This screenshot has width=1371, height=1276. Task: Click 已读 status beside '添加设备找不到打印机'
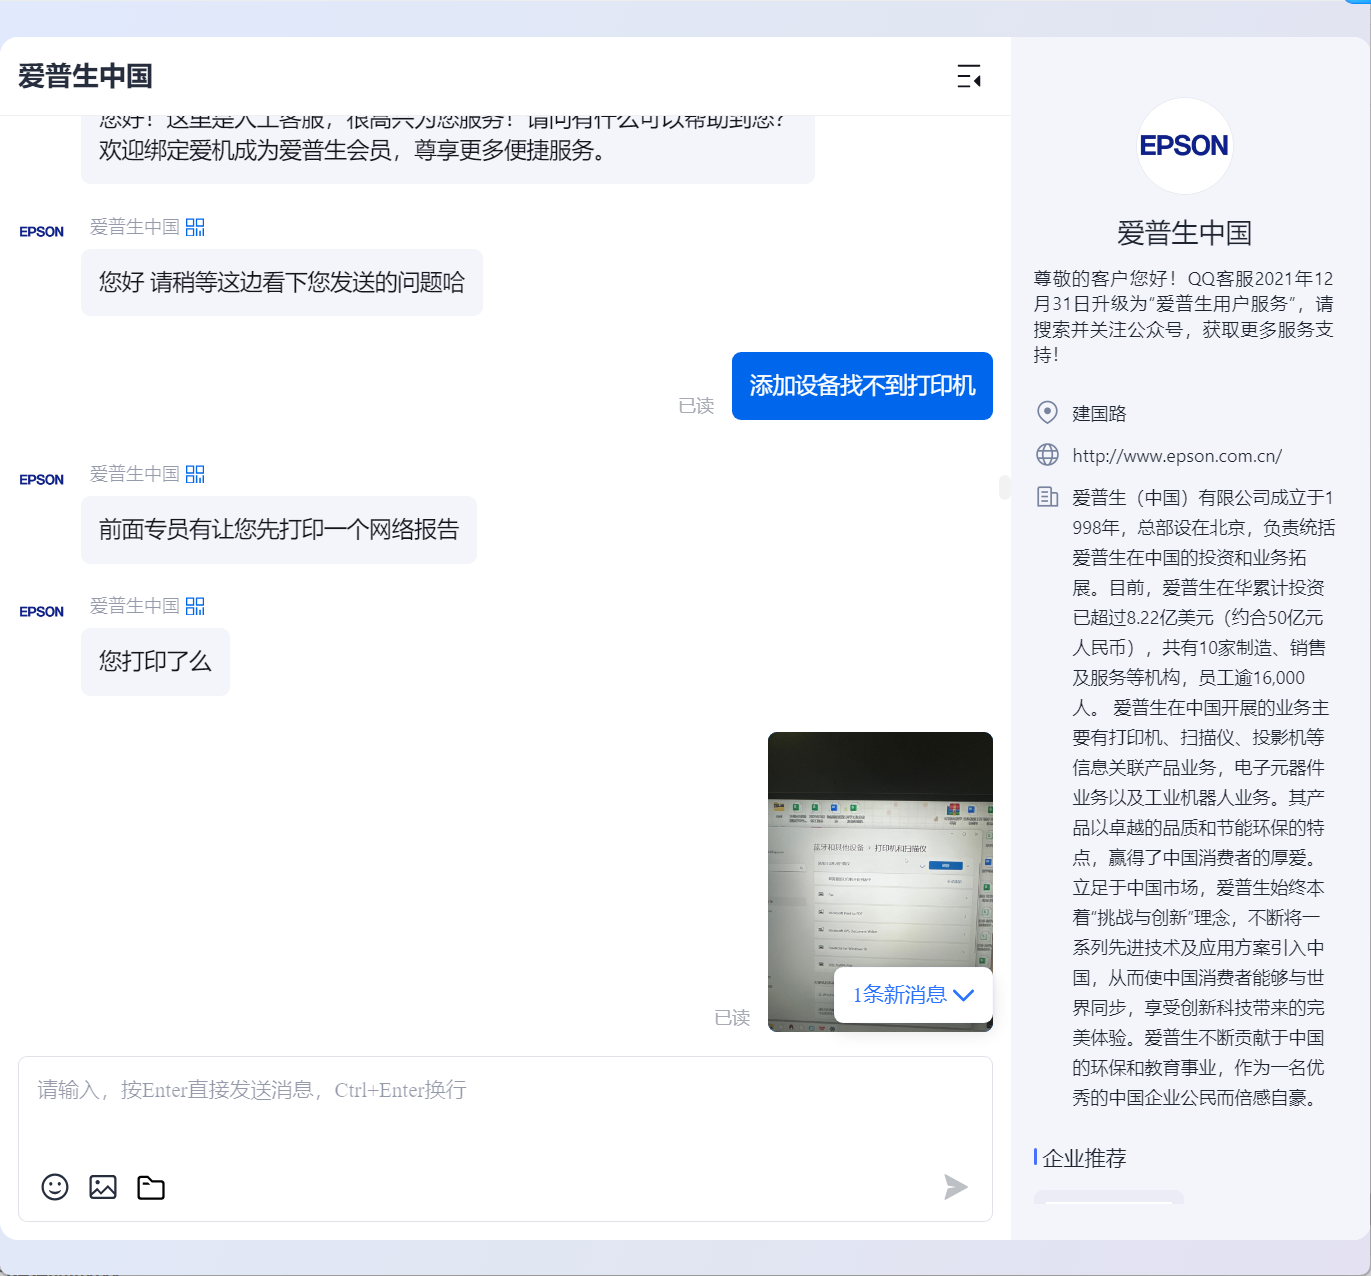696,406
